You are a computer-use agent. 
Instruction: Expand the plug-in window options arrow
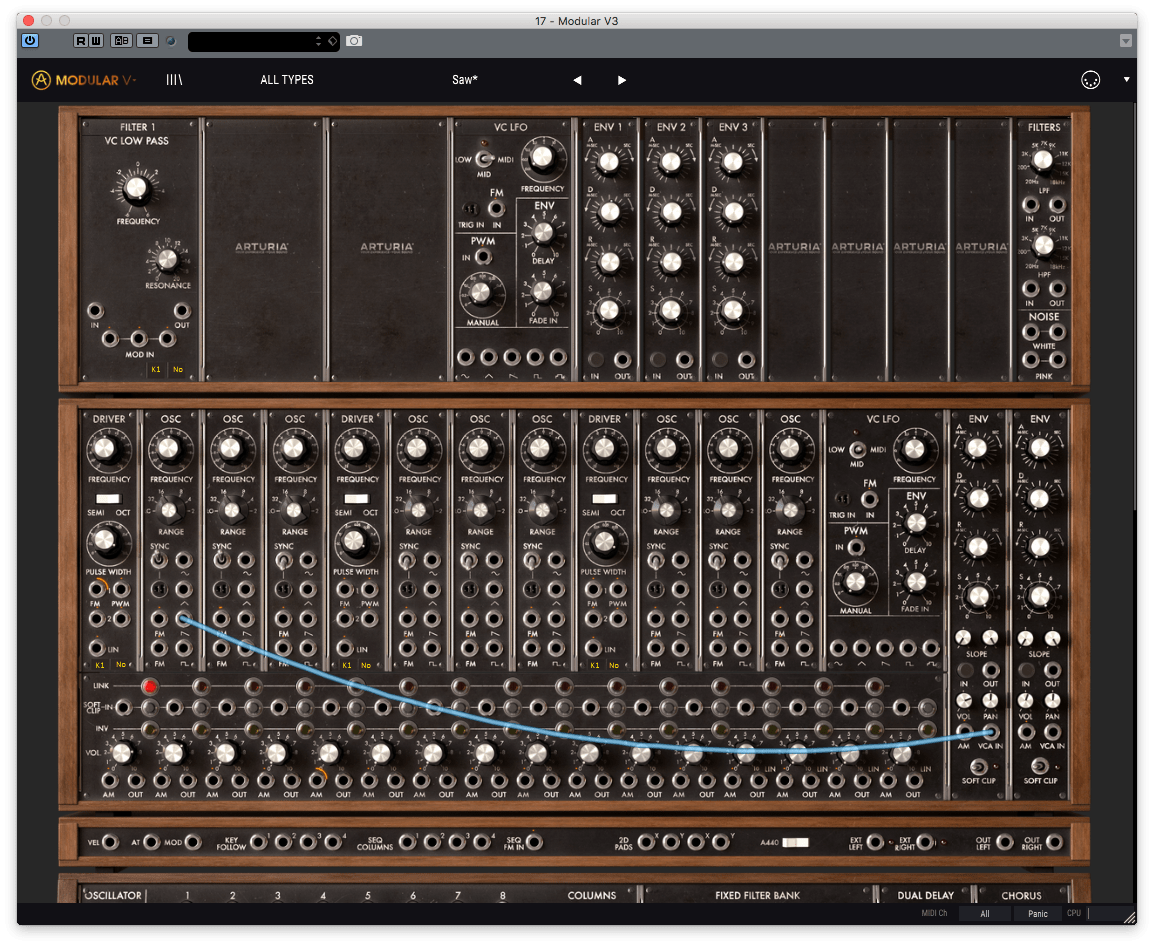pyautogui.click(x=1125, y=41)
